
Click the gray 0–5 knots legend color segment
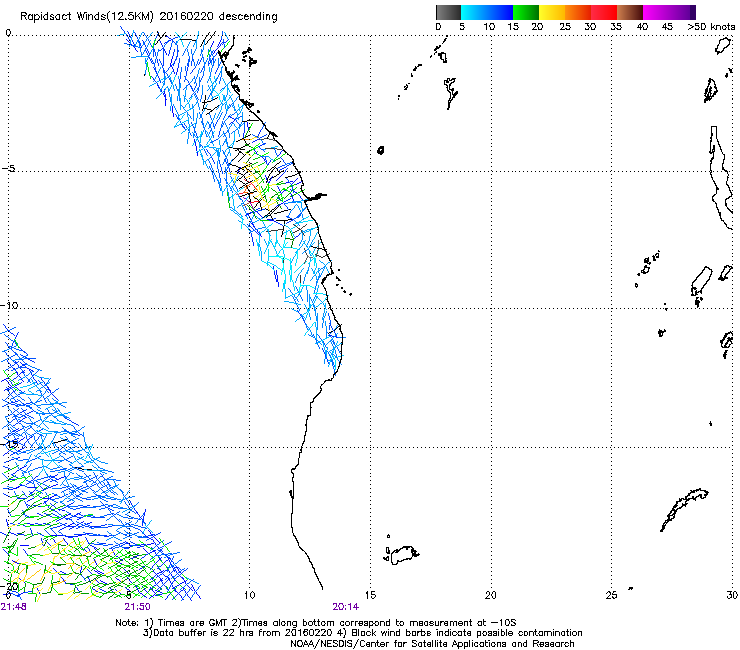click(x=448, y=12)
